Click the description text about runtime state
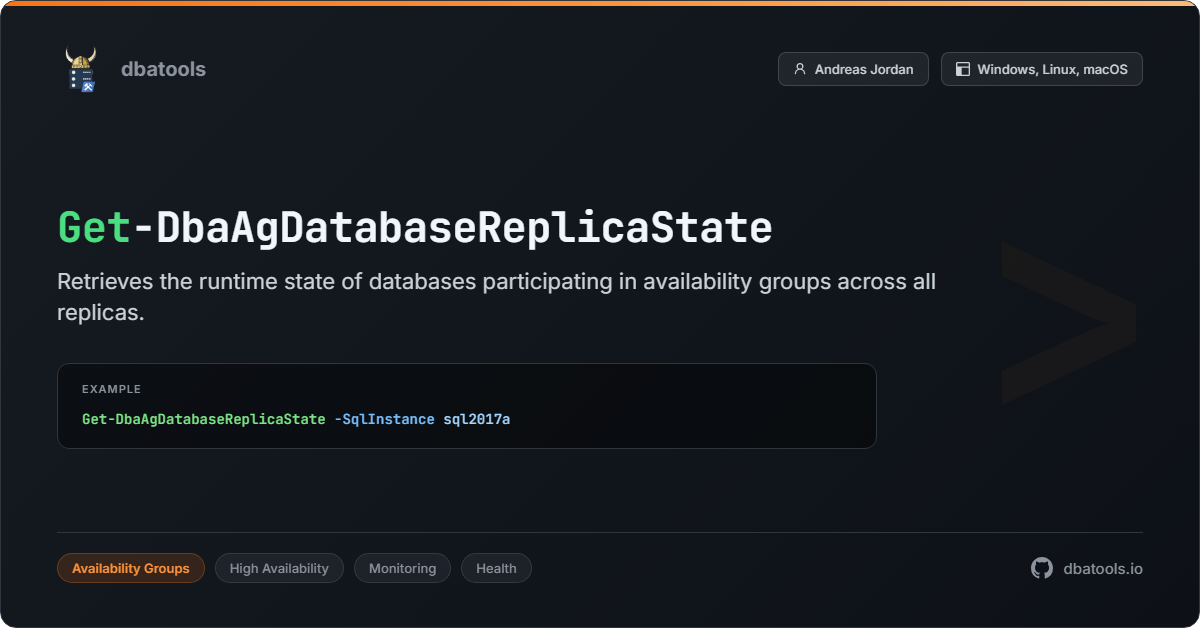The height and width of the screenshot is (628, 1200). point(497,296)
